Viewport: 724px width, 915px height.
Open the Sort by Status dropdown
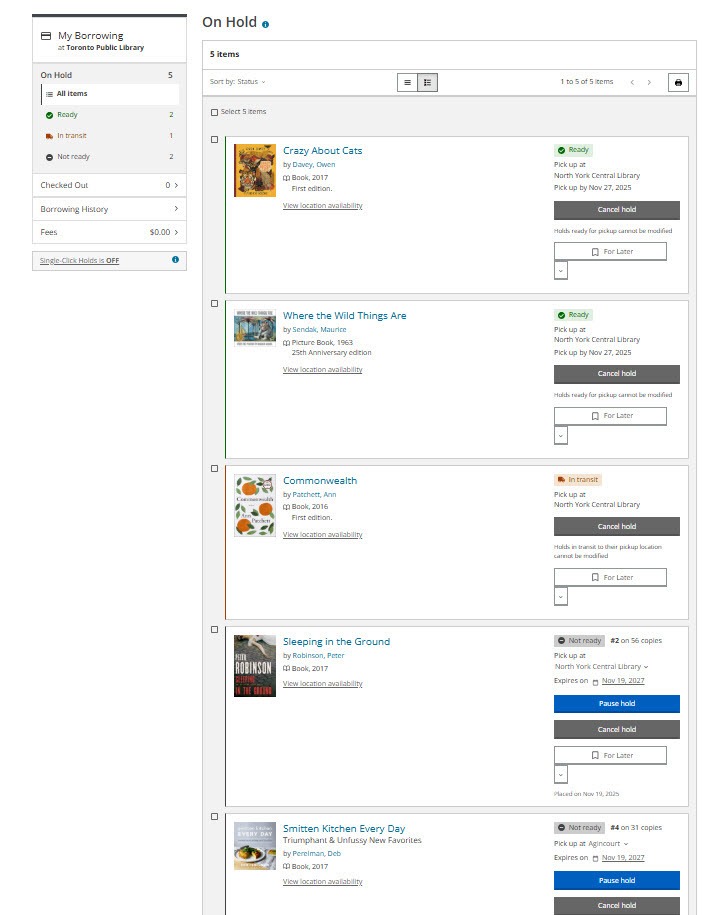tap(237, 82)
